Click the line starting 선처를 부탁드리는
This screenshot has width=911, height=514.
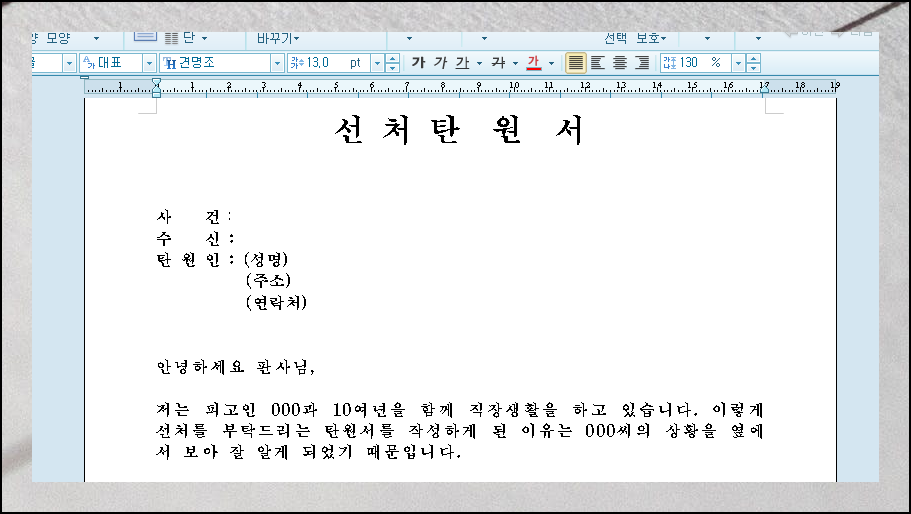[460, 430]
